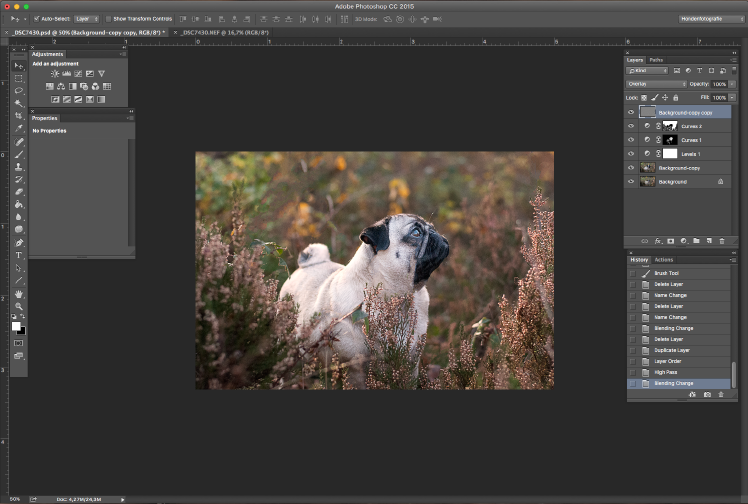Select the High Pass history state

pos(681,372)
